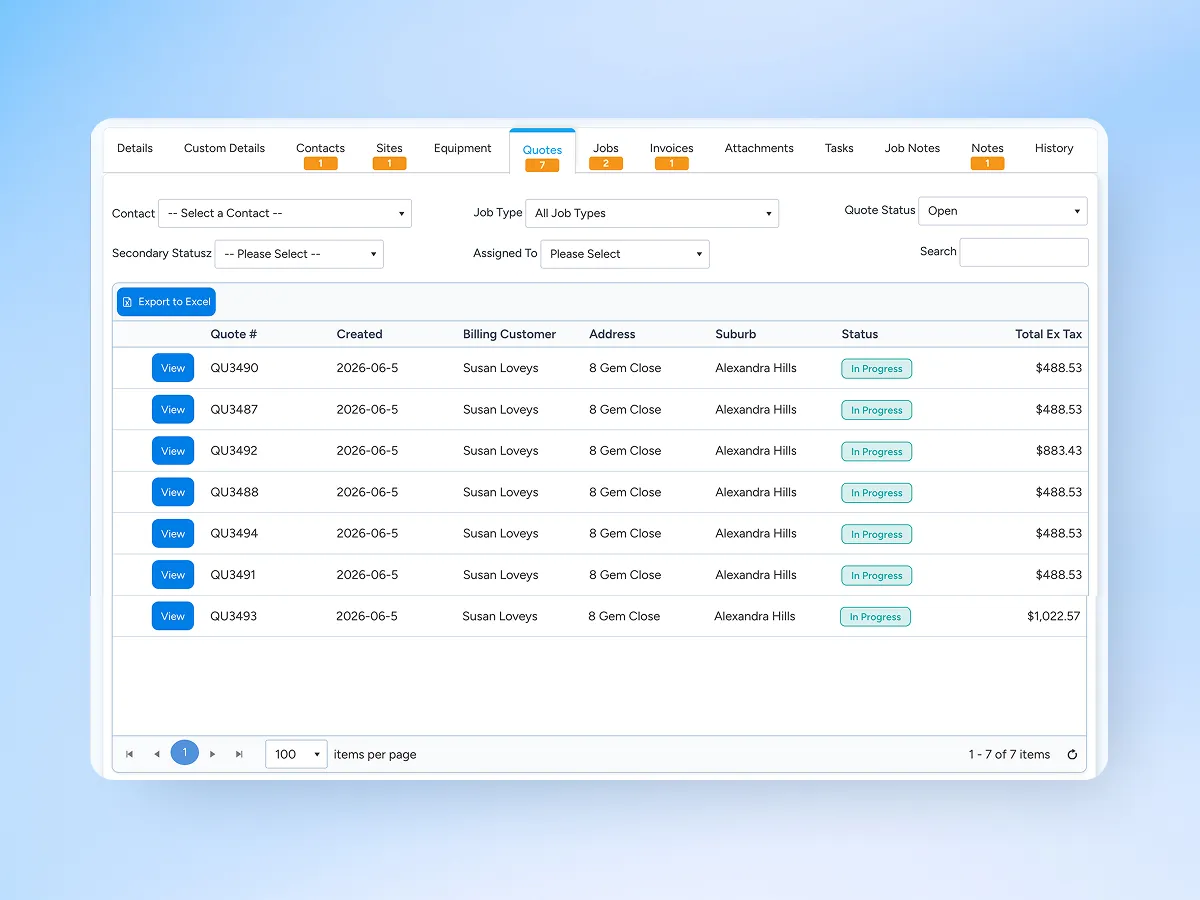1200x900 pixels.
Task: Click the 1 - 7 of 7 items text
Action: (1009, 755)
